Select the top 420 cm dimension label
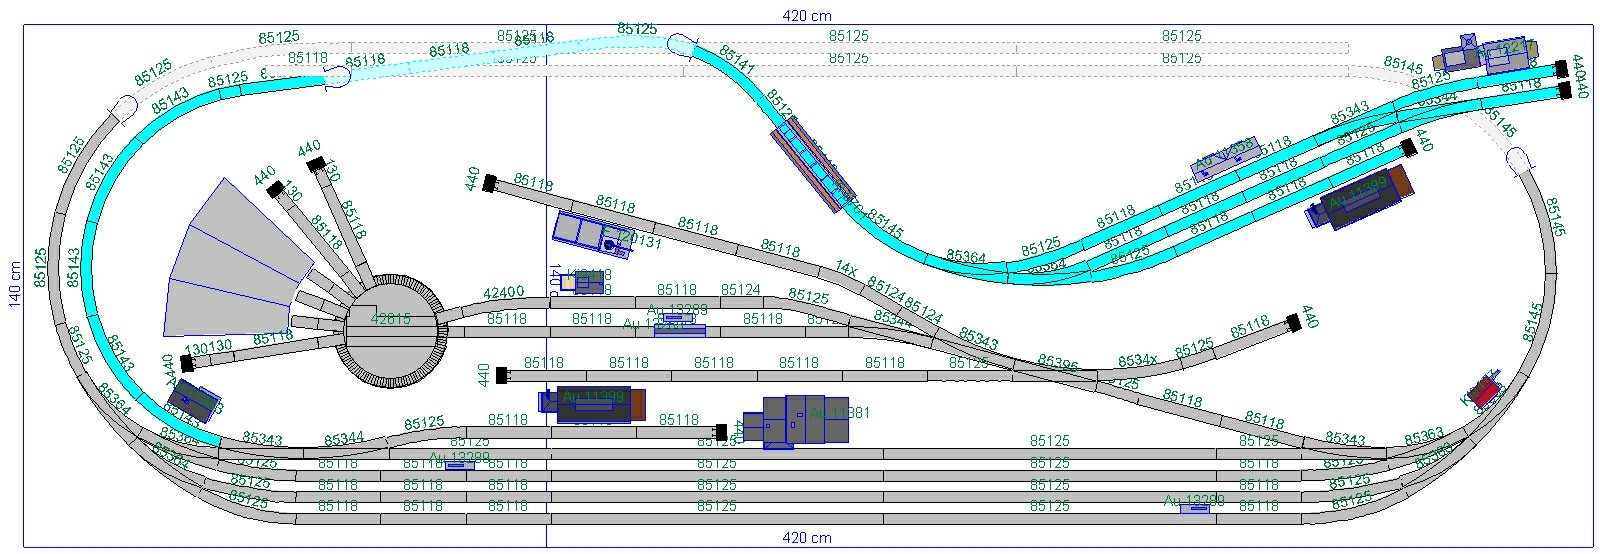1600x554 pixels. pyautogui.click(x=806, y=16)
